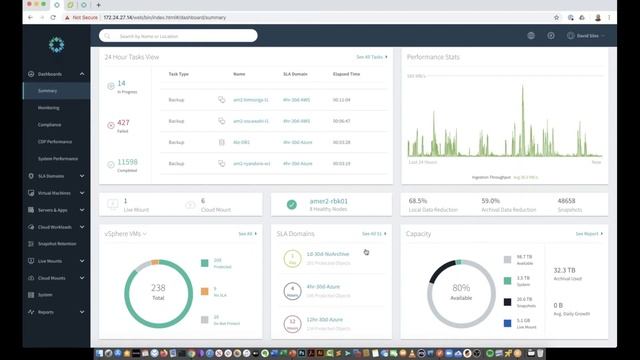
Task: Click the blue Live Mount capacity swatch
Action: click(x=507, y=323)
